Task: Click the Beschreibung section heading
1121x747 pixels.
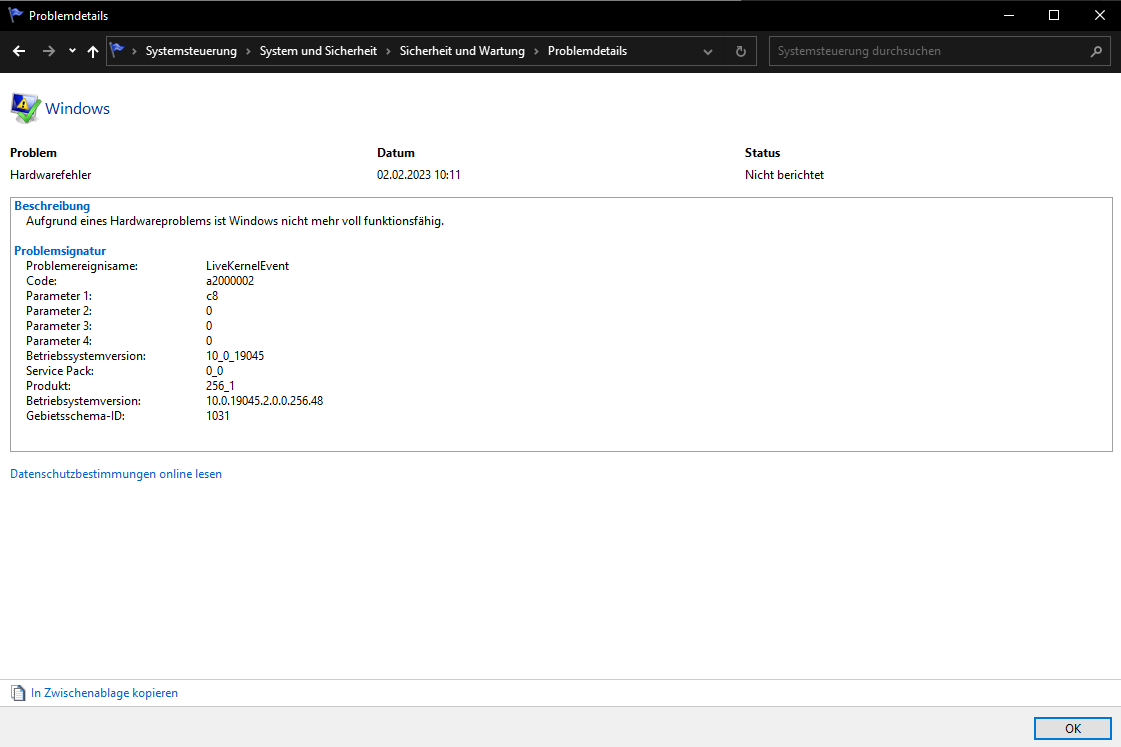Action: click(x=52, y=206)
